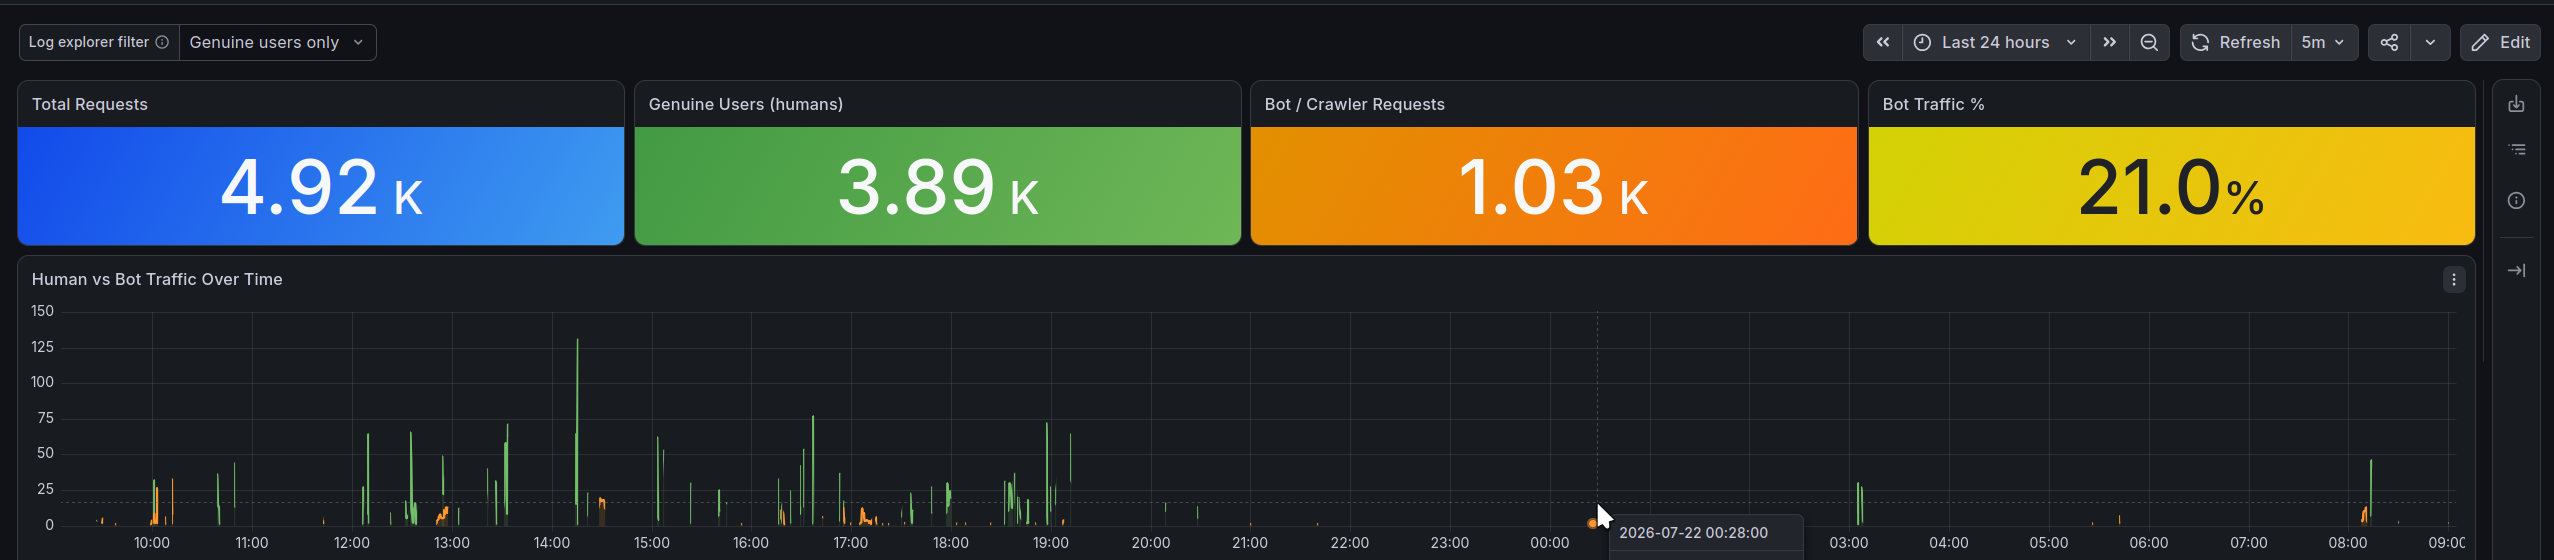
Task: Expand the share options chevron
Action: [2430, 42]
